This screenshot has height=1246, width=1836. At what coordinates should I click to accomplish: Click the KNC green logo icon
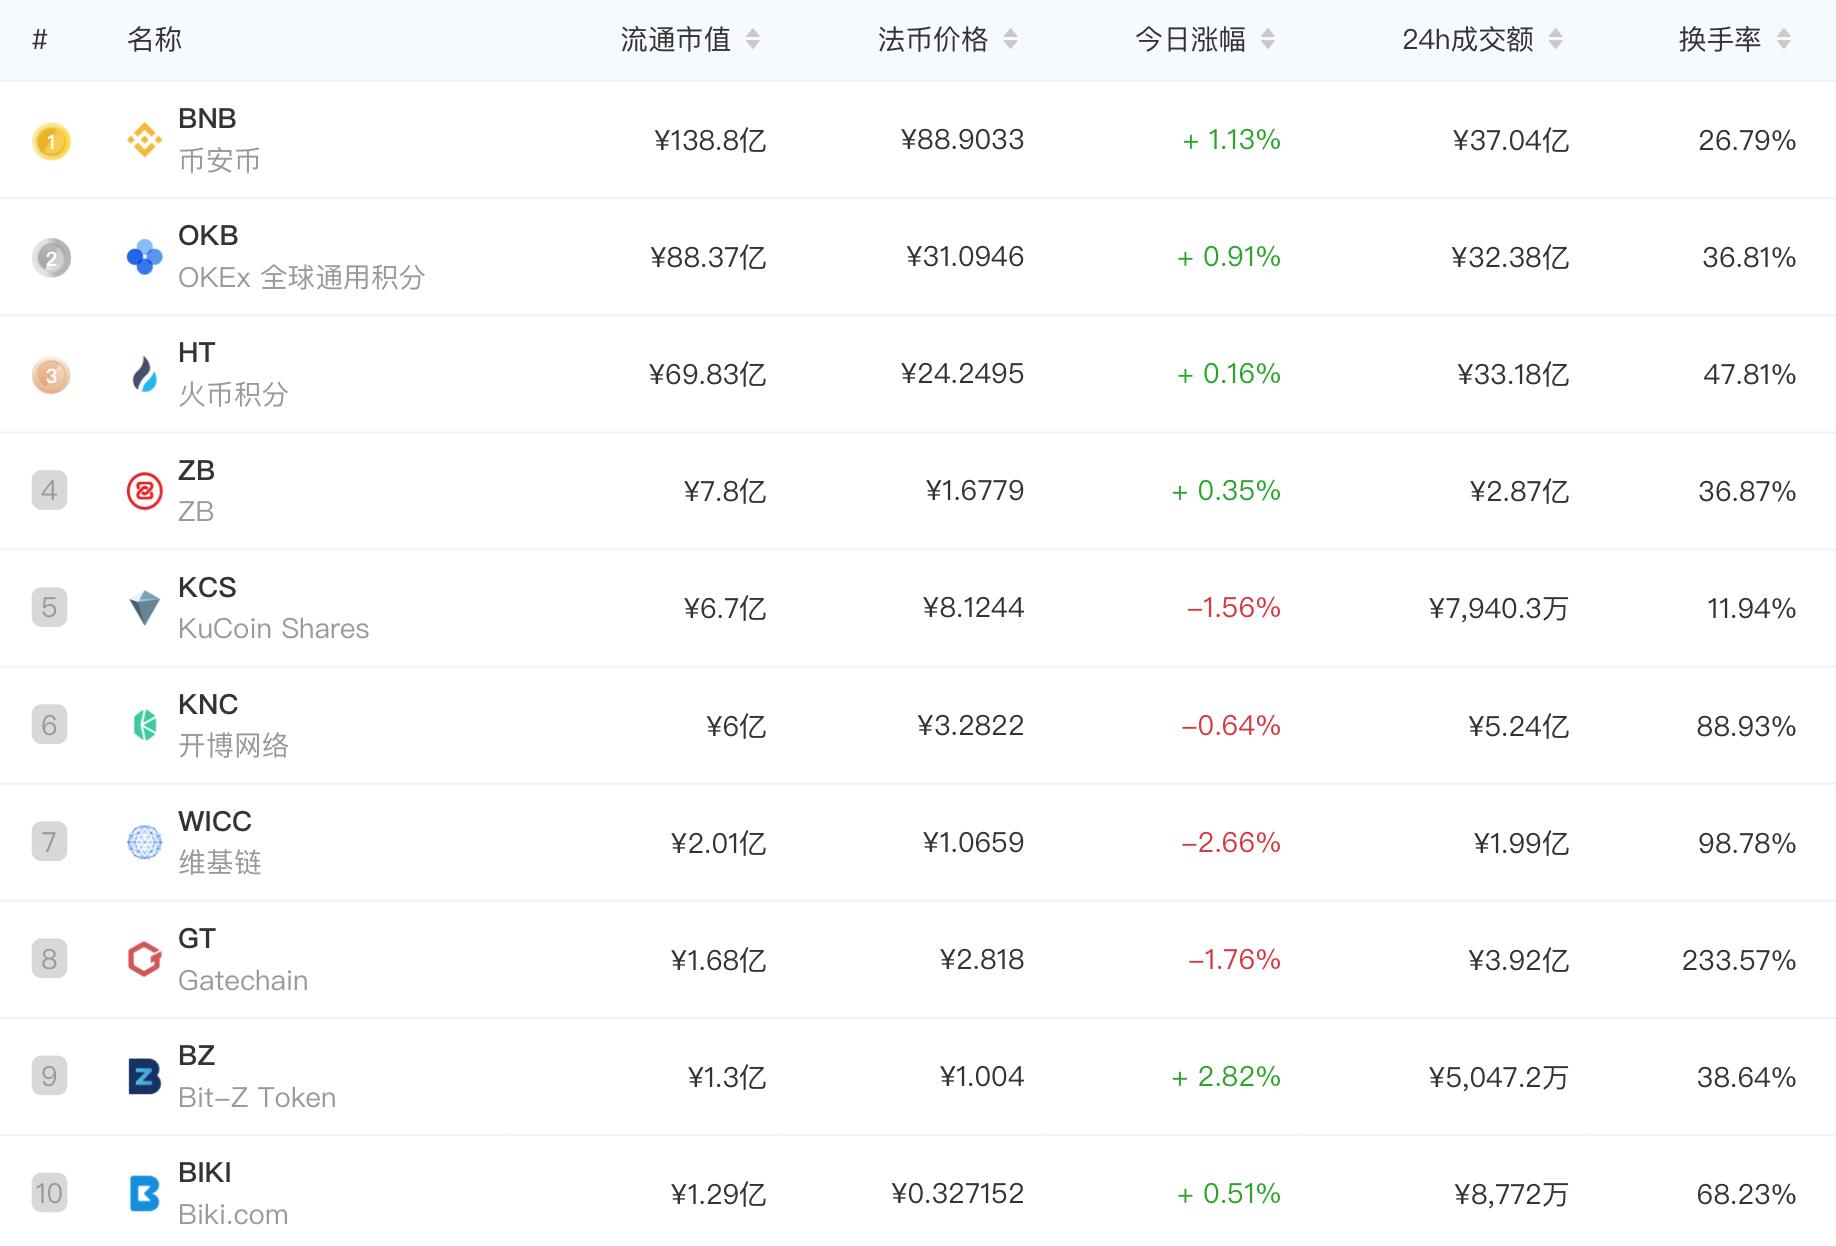coord(145,725)
